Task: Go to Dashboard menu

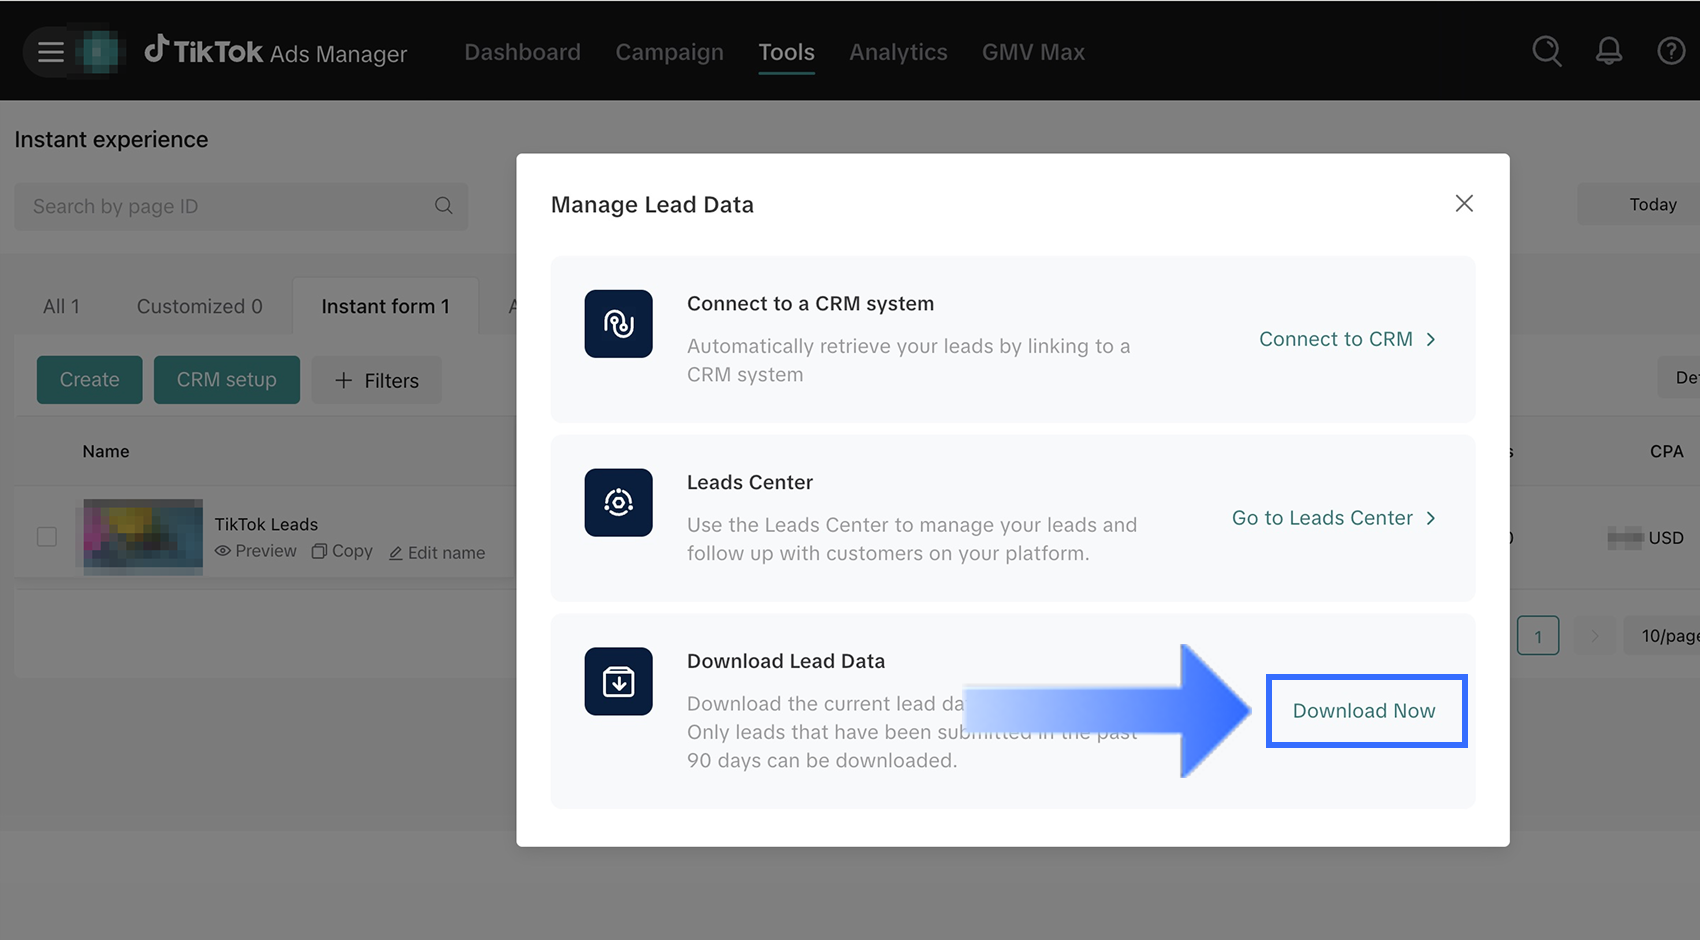Action: click(522, 52)
